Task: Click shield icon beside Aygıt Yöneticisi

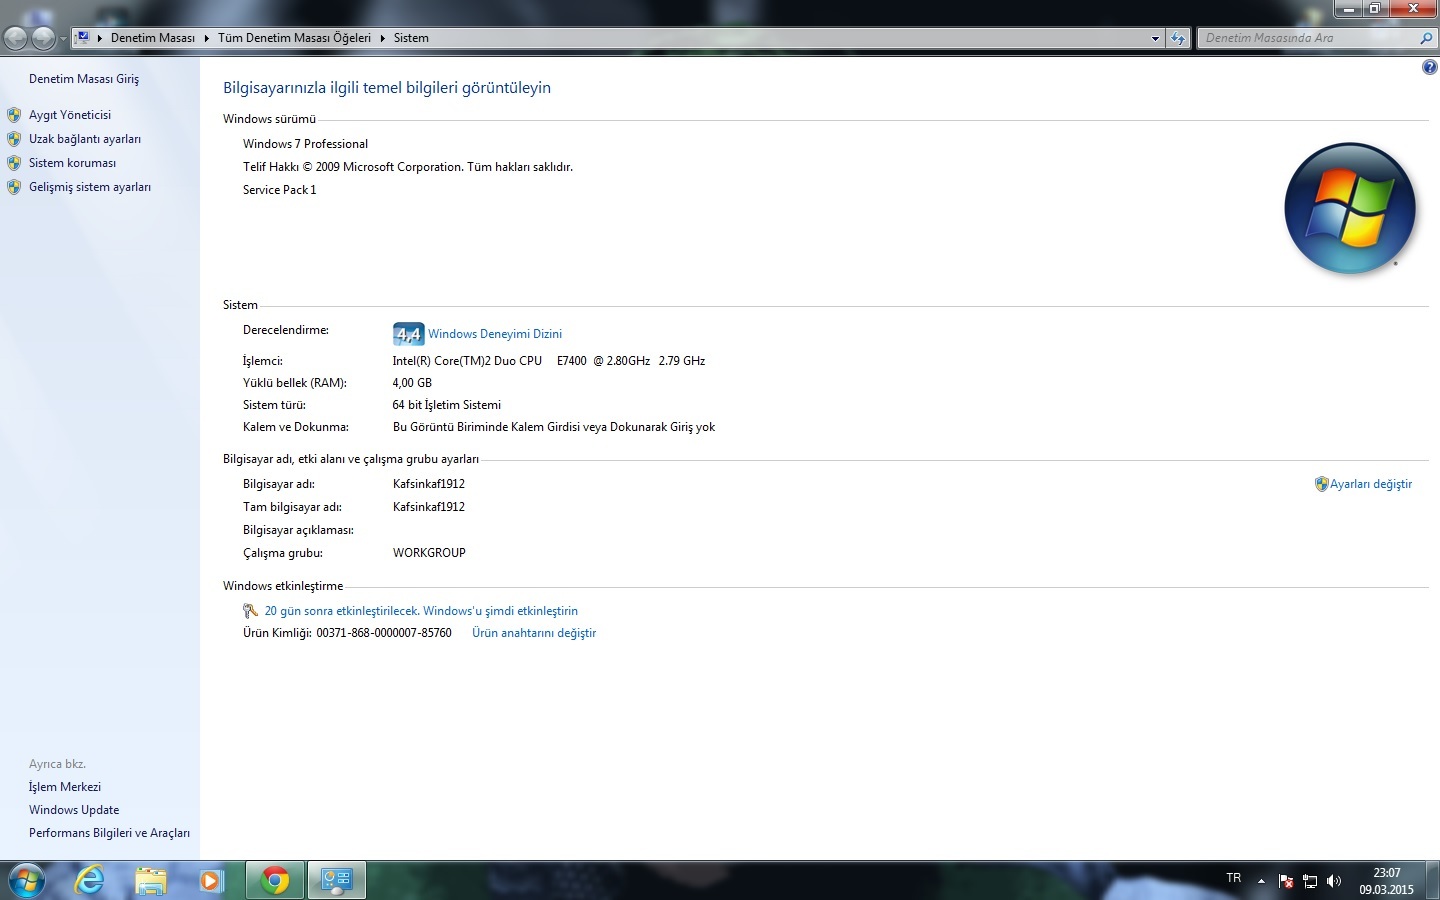Action: tap(14, 115)
